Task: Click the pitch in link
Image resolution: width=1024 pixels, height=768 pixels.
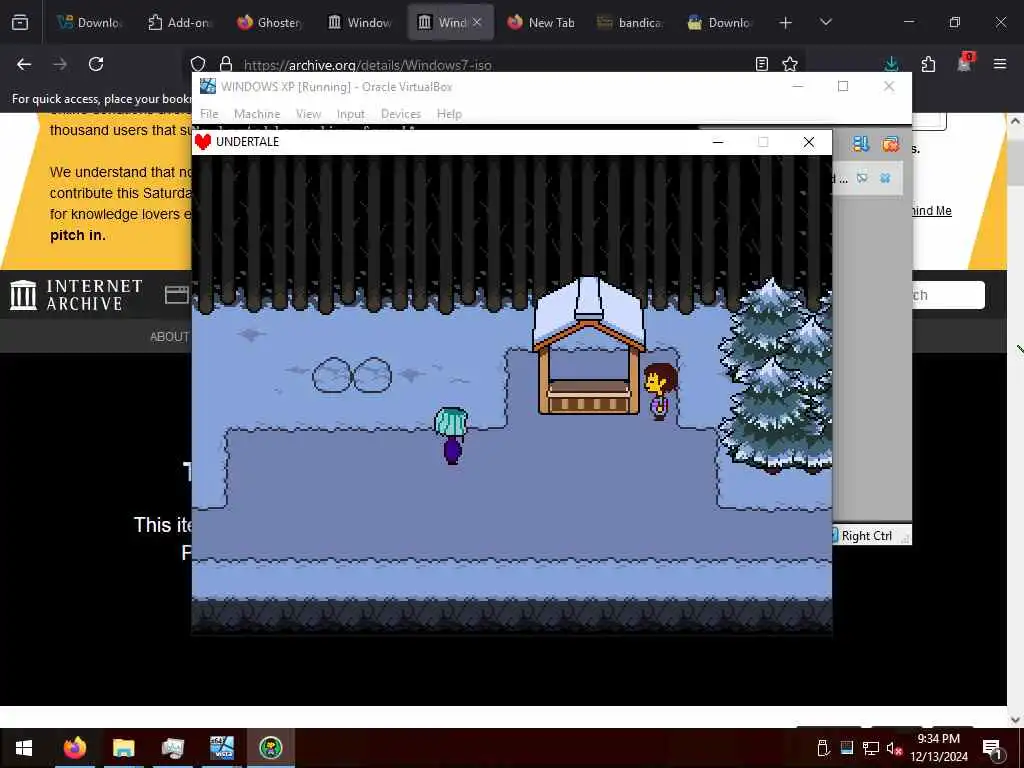Action: click(x=78, y=235)
